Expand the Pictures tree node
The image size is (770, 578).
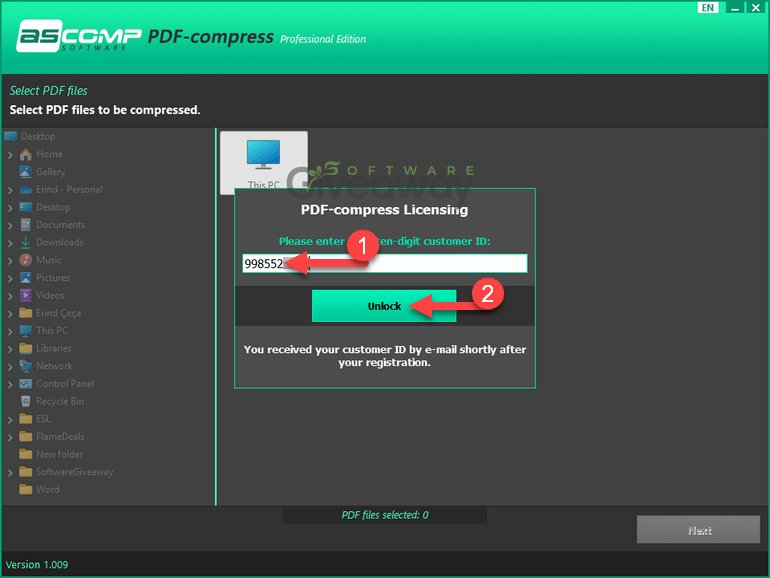click(x=10, y=278)
